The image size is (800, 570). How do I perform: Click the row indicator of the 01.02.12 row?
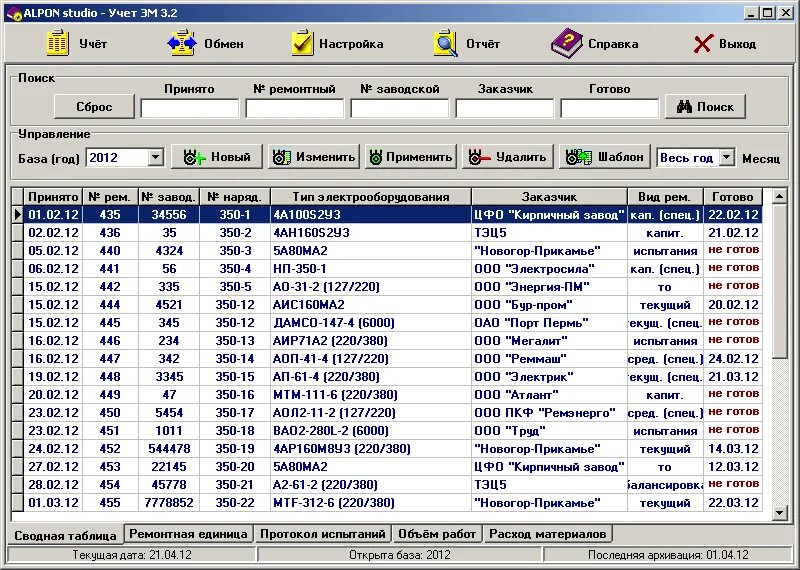17,214
